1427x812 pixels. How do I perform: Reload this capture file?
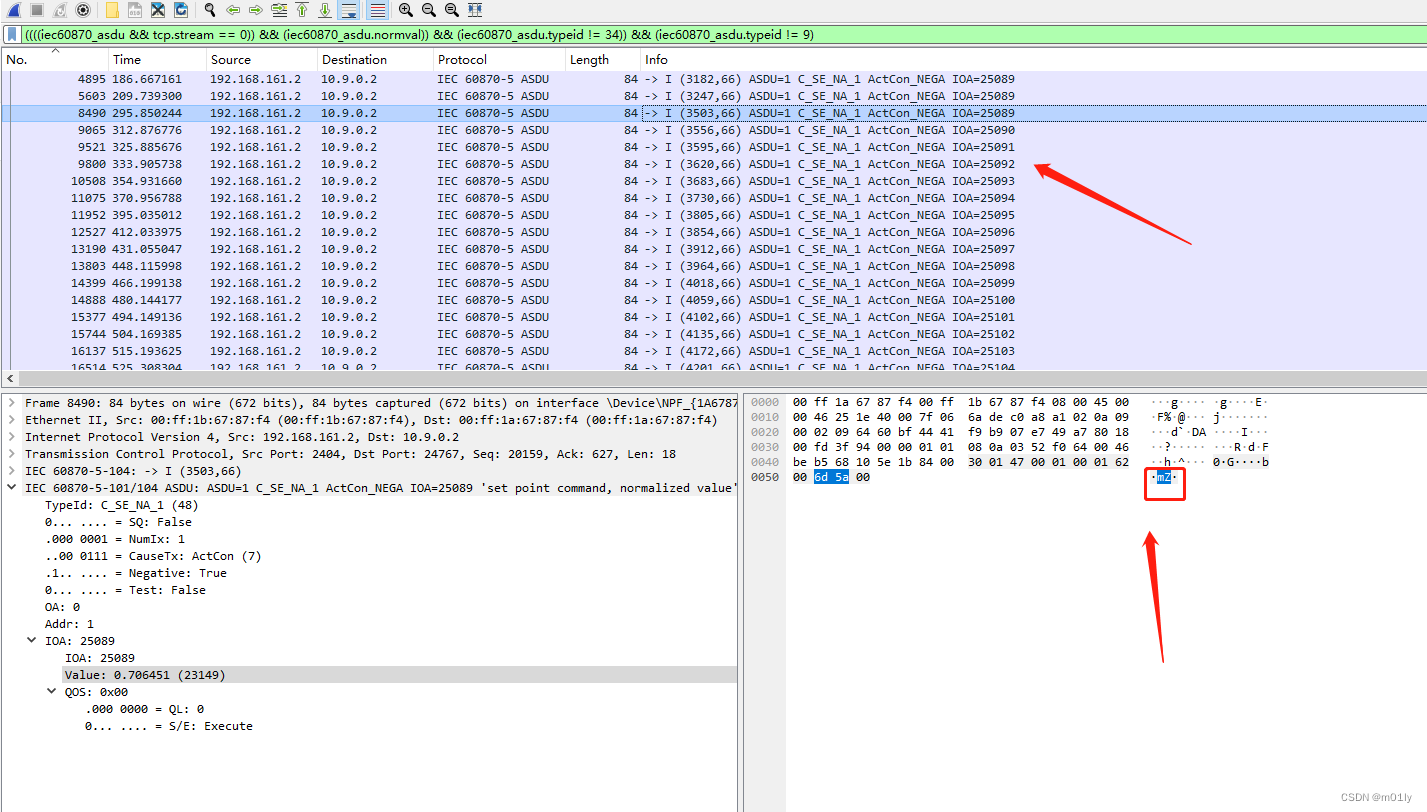click(x=181, y=10)
